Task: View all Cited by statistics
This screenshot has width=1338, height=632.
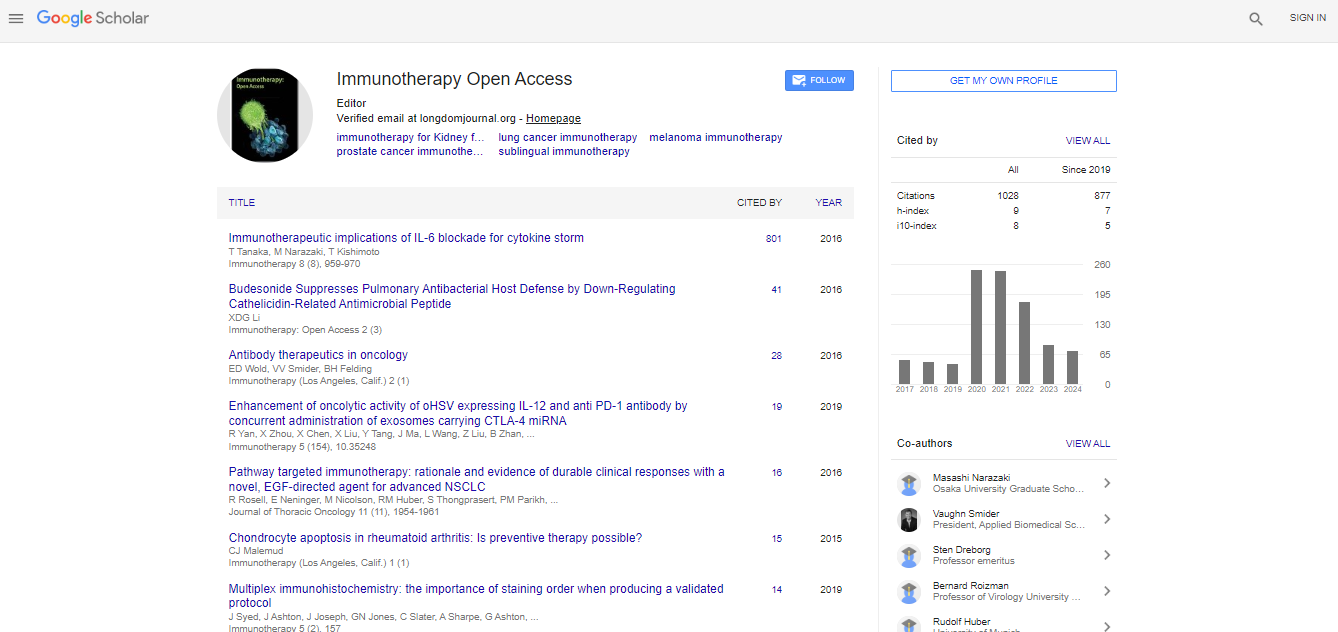Action: coord(1087,141)
